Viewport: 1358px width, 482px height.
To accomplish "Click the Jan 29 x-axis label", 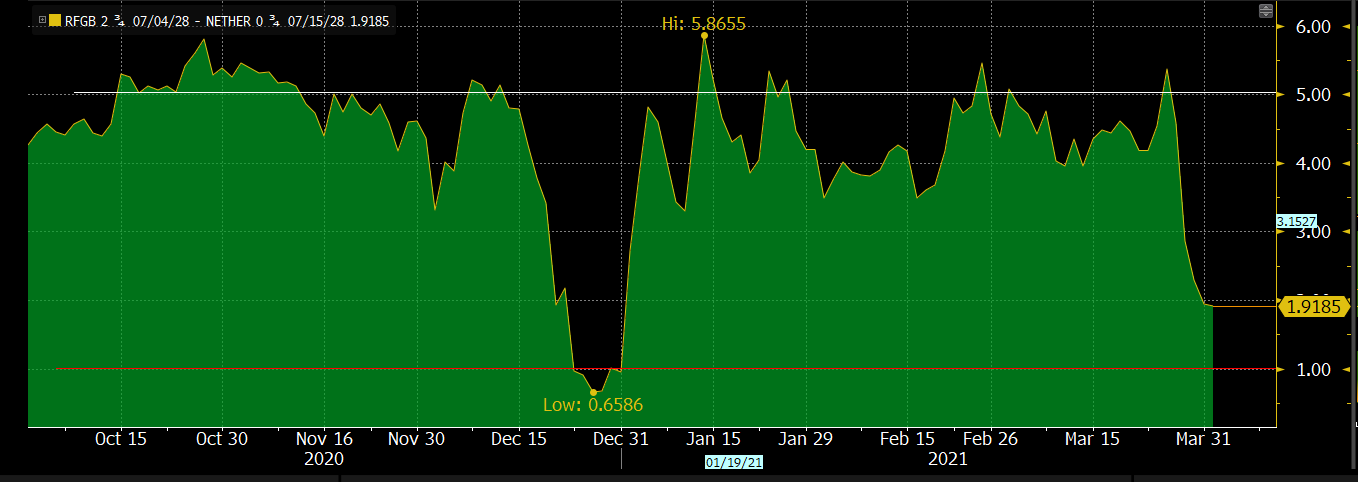I will pos(806,438).
